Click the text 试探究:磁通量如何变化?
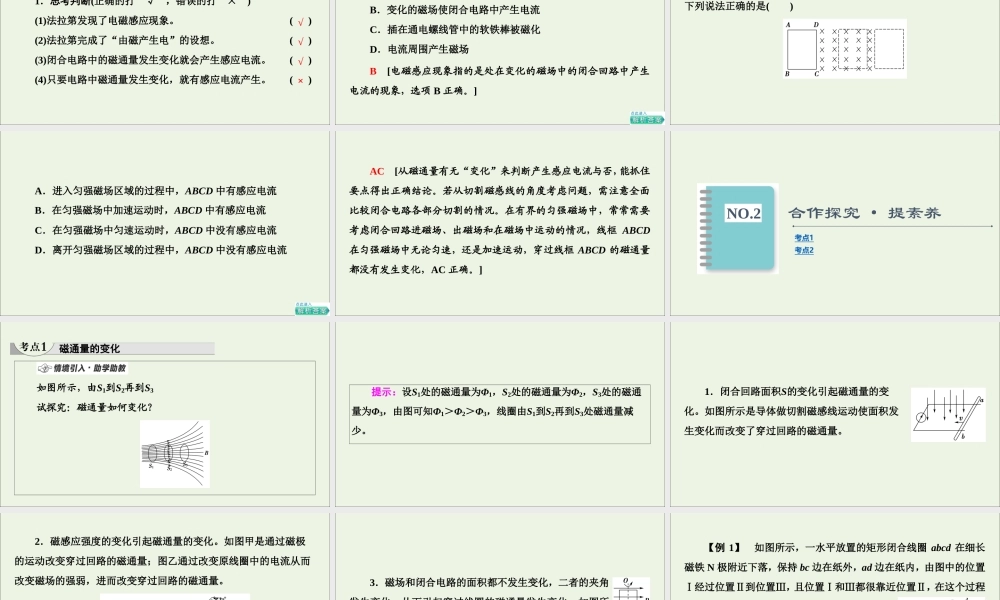This screenshot has height=600, width=1000. (94, 407)
